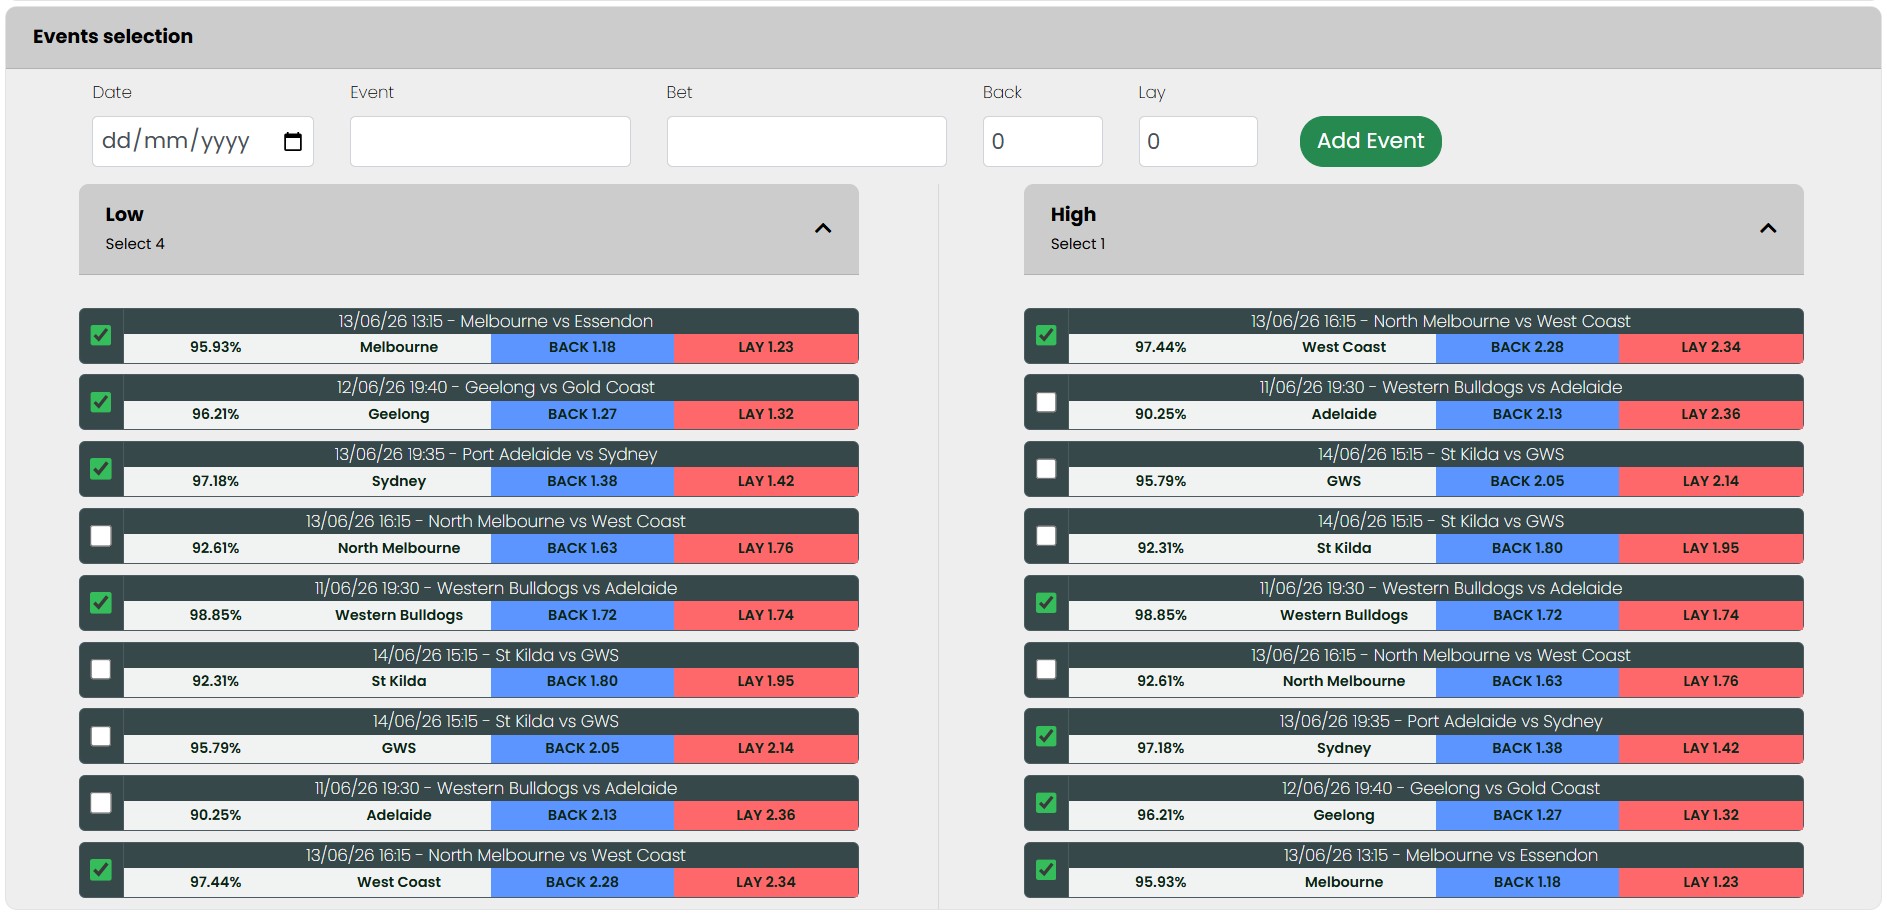The image size is (1887, 913).
Task: Check GWS 95.79% row in High list
Action: [1046, 468]
